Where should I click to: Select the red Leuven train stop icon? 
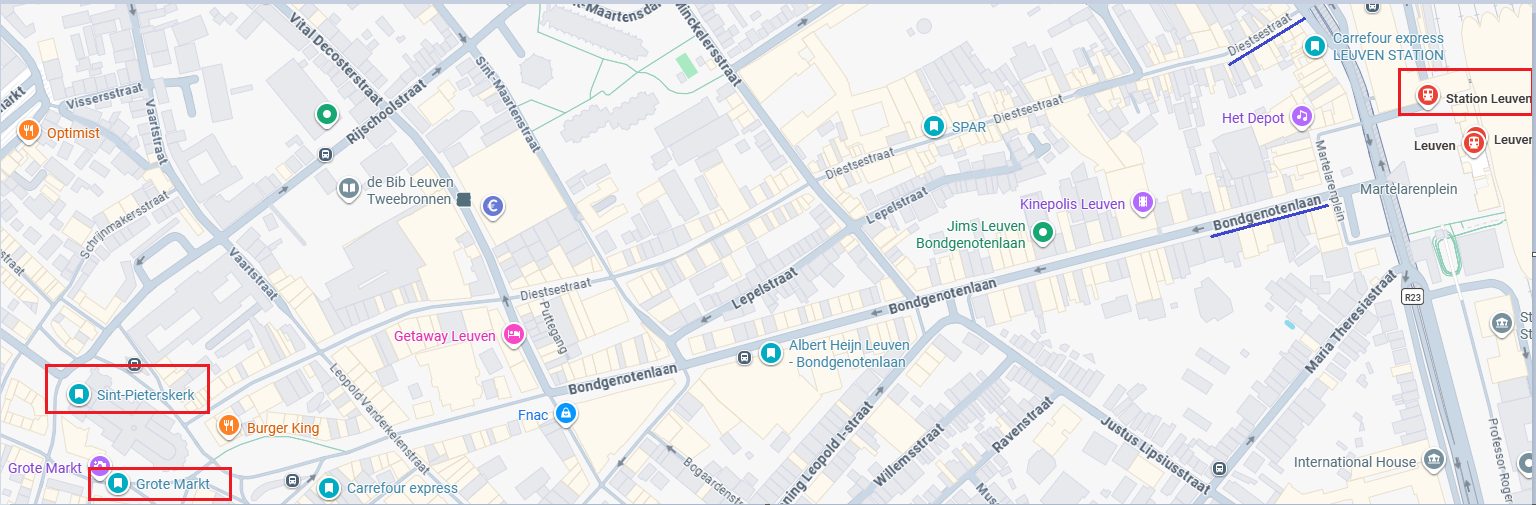click(x=1473, y=143)
